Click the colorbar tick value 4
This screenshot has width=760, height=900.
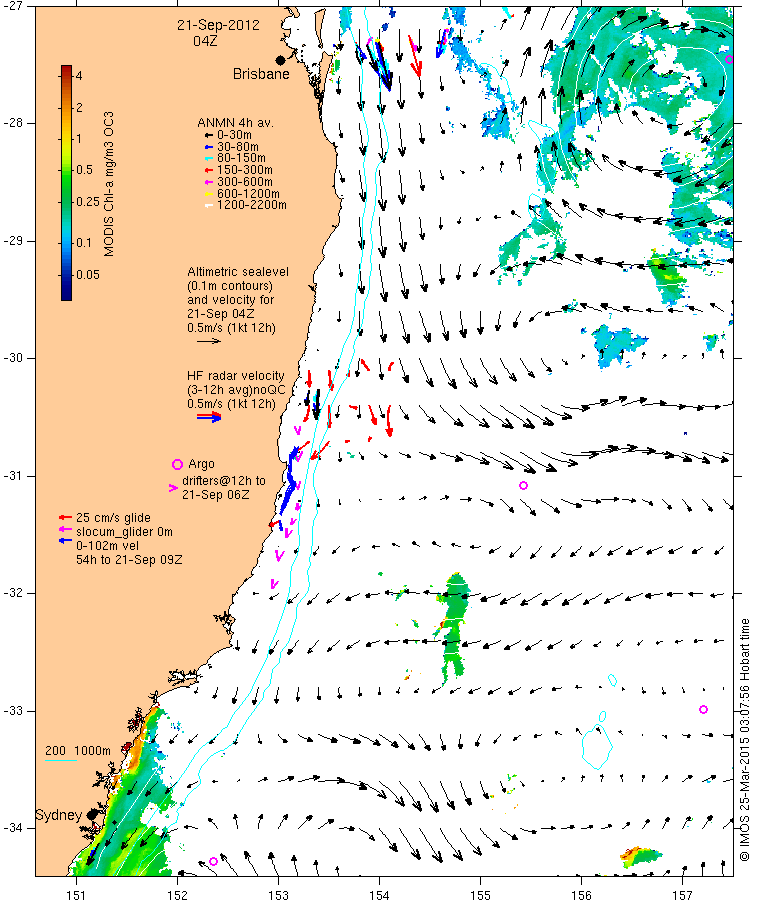79,76
